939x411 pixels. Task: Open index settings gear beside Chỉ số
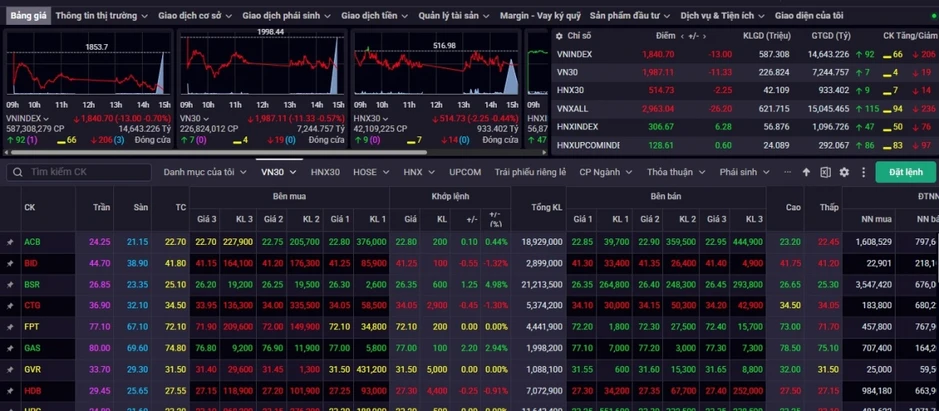pyautogui.click(x=559, y=36)
